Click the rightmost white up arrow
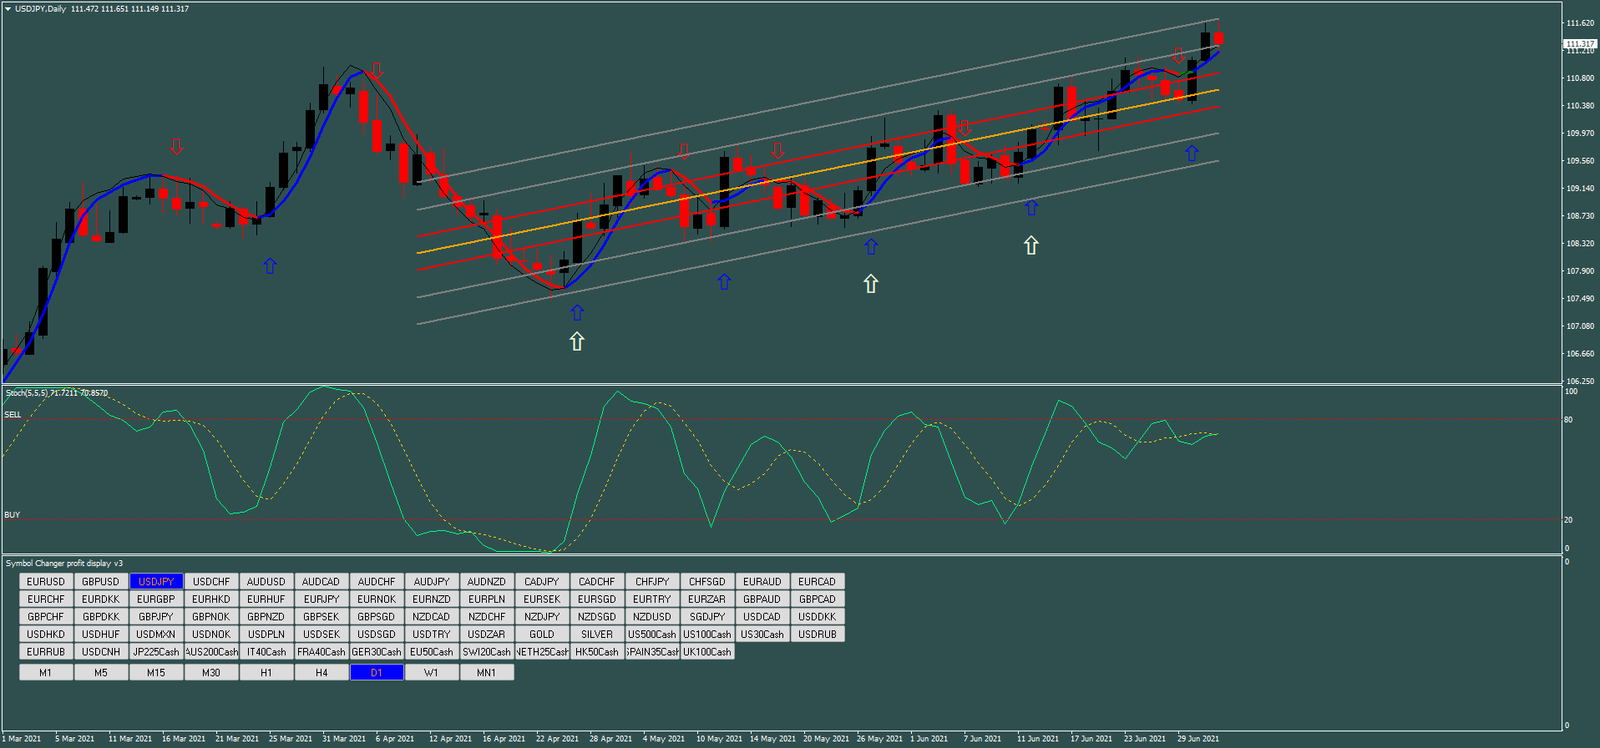The image size is (1600, 748). (1031, 245)
